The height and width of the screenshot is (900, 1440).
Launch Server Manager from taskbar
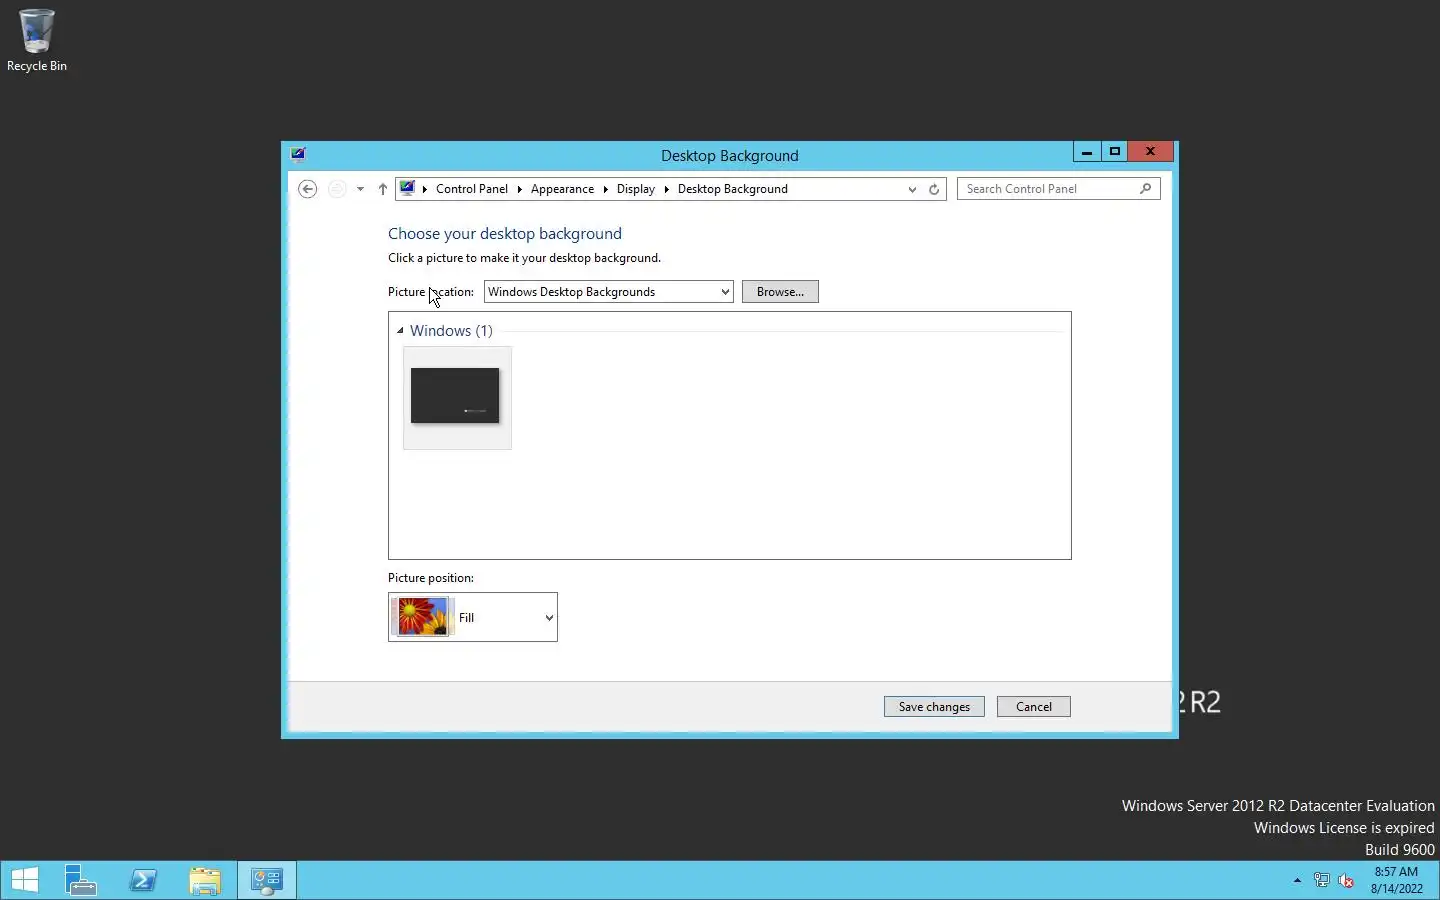(x=80, y=881)
